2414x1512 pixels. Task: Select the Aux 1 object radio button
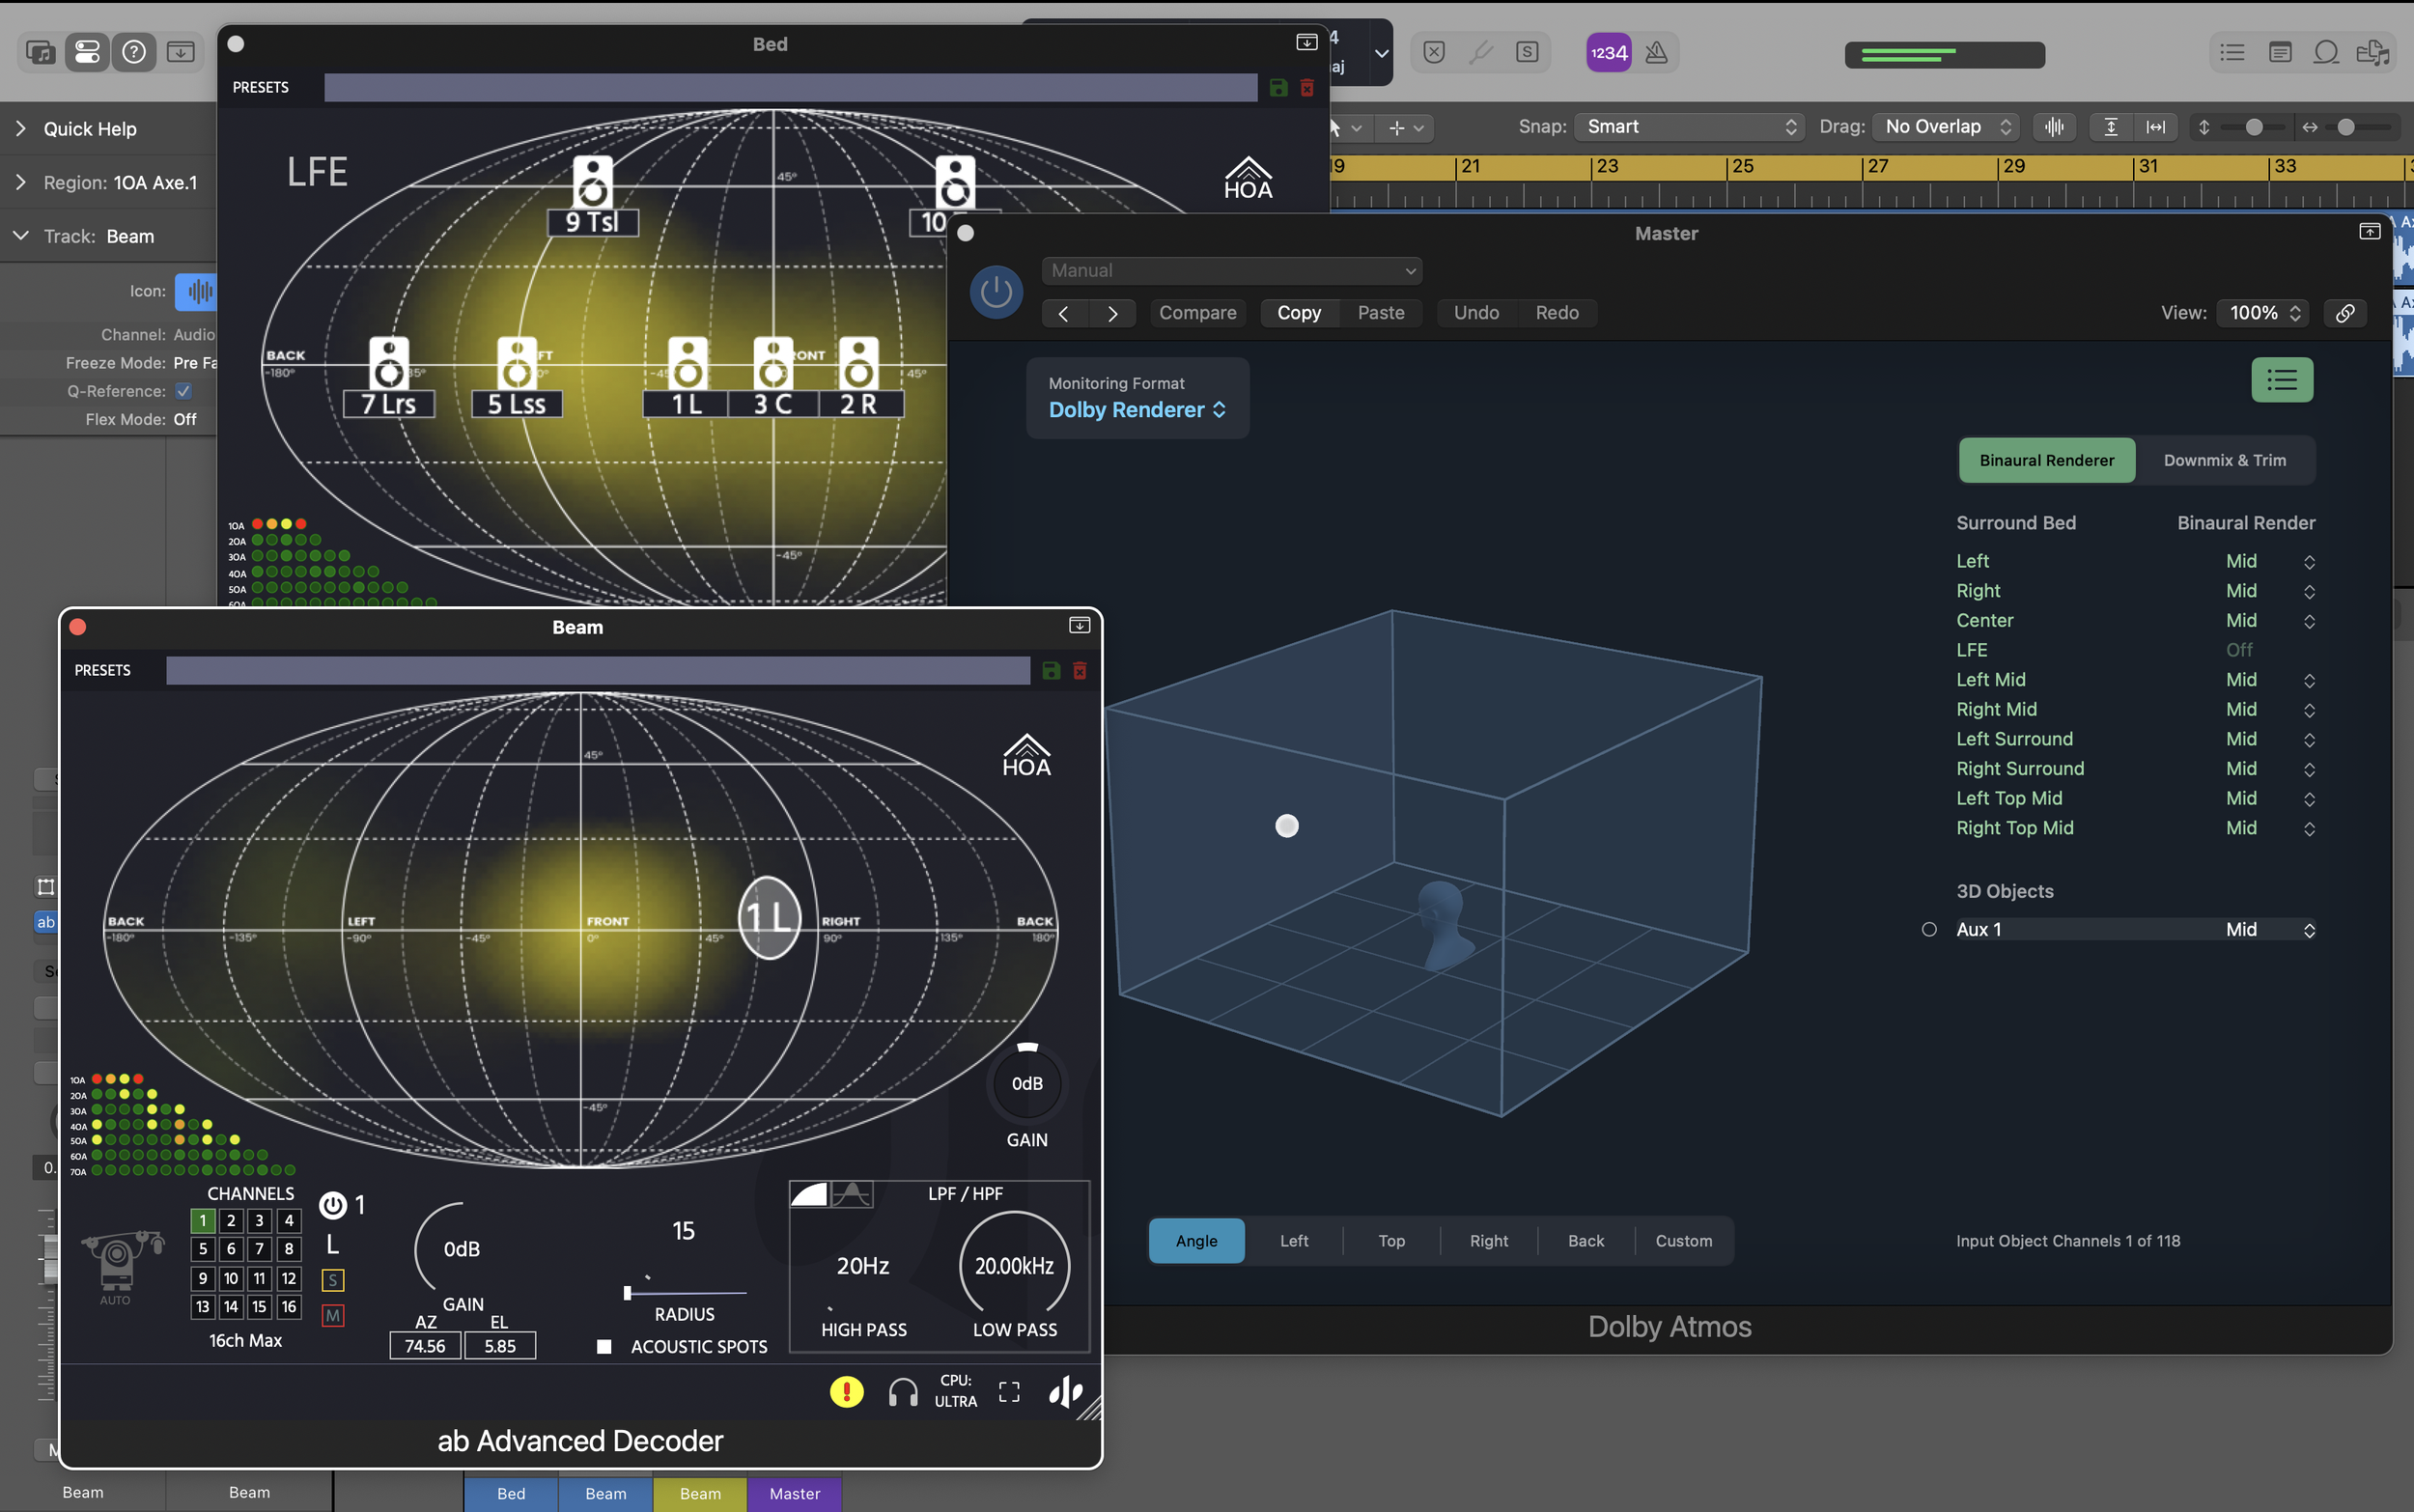(1929, 930)
